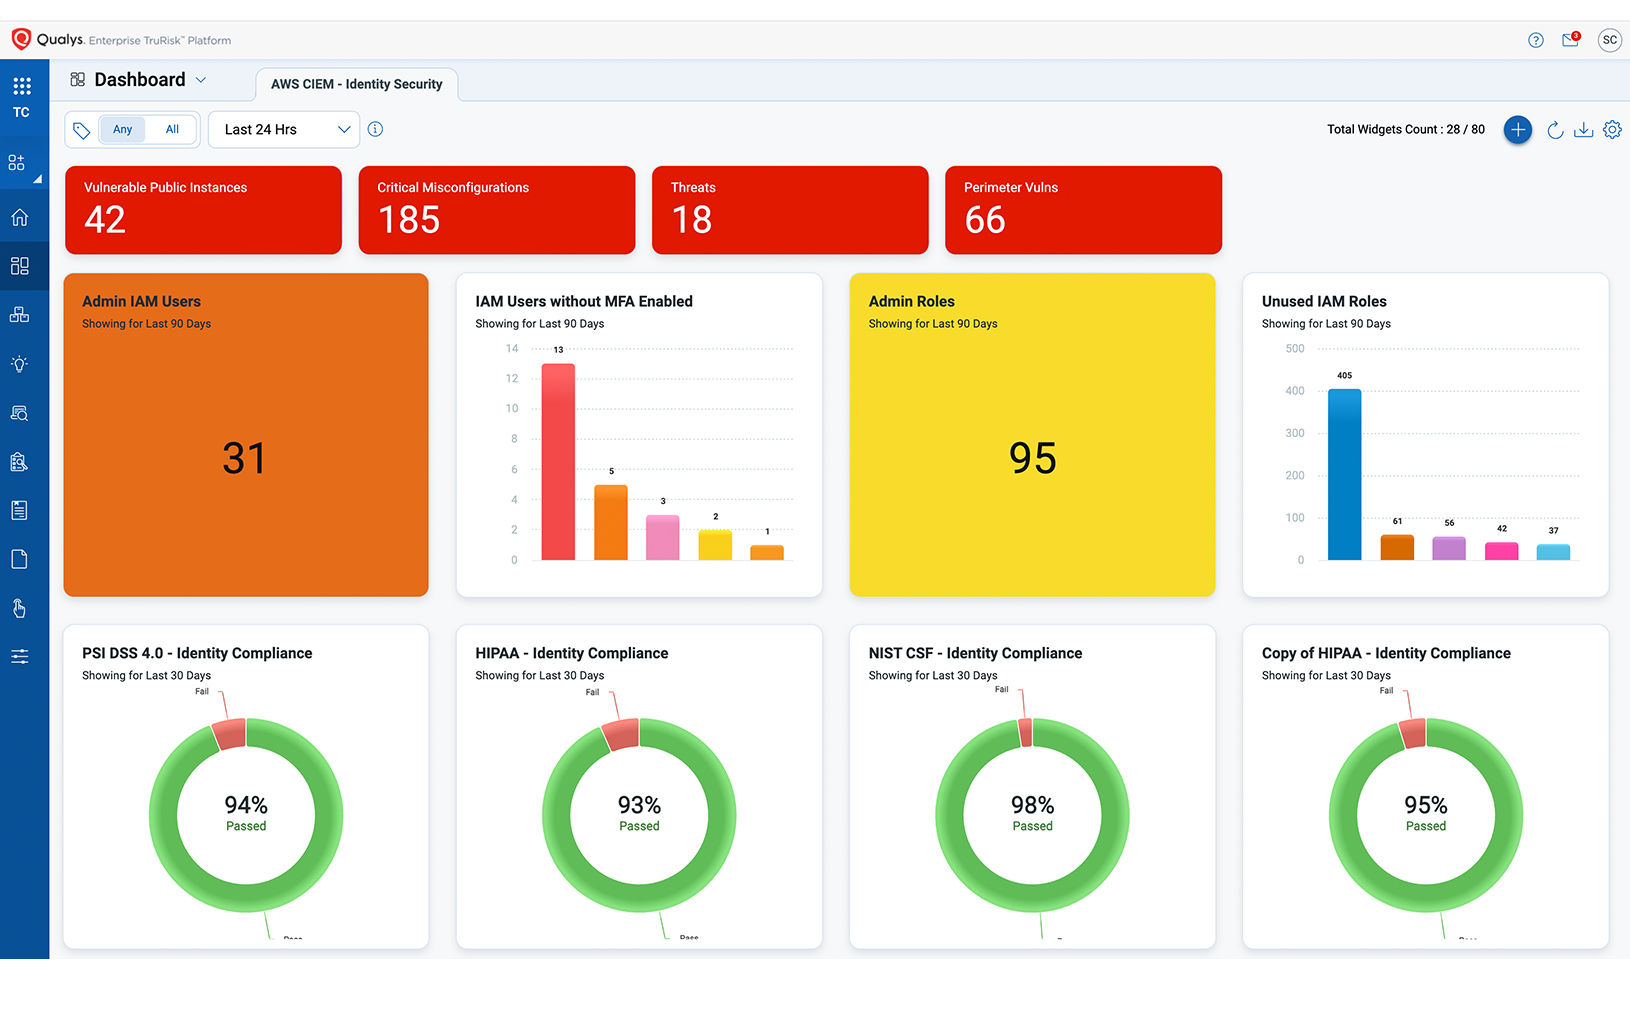Open the app picker grid icon

[21, 86]
